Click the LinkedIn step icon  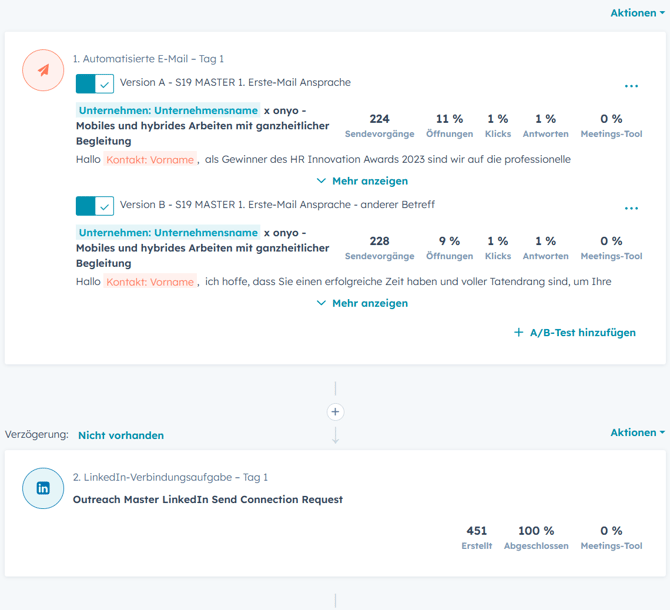point(43,488)
